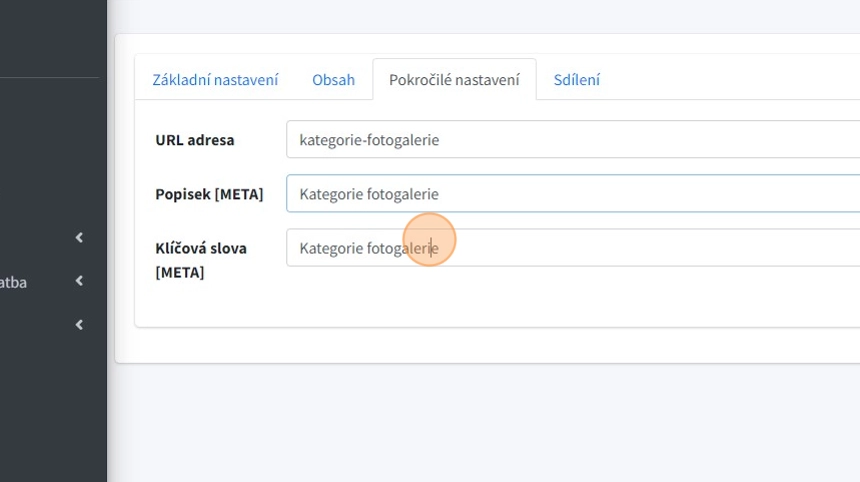The image size is (860, 482).
Task: Open the 'atba' sidebar menu entry
Action: 14,282
